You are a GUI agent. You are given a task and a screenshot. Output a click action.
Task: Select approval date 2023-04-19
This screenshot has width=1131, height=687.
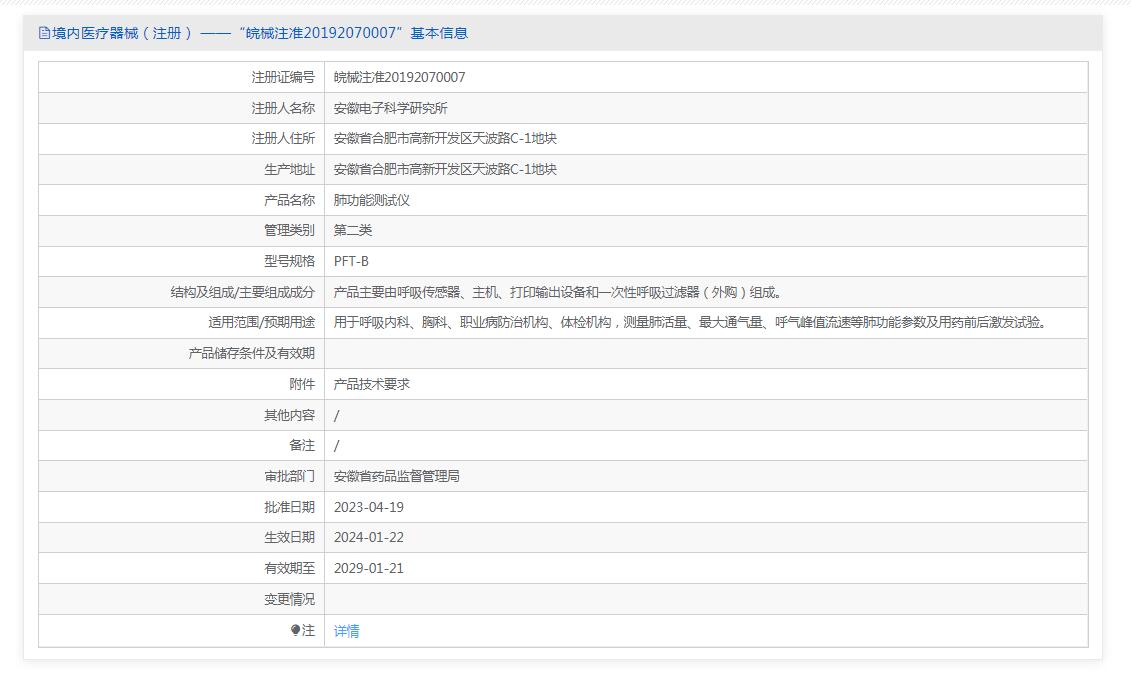pyautogui.click(x=369, y=507)
